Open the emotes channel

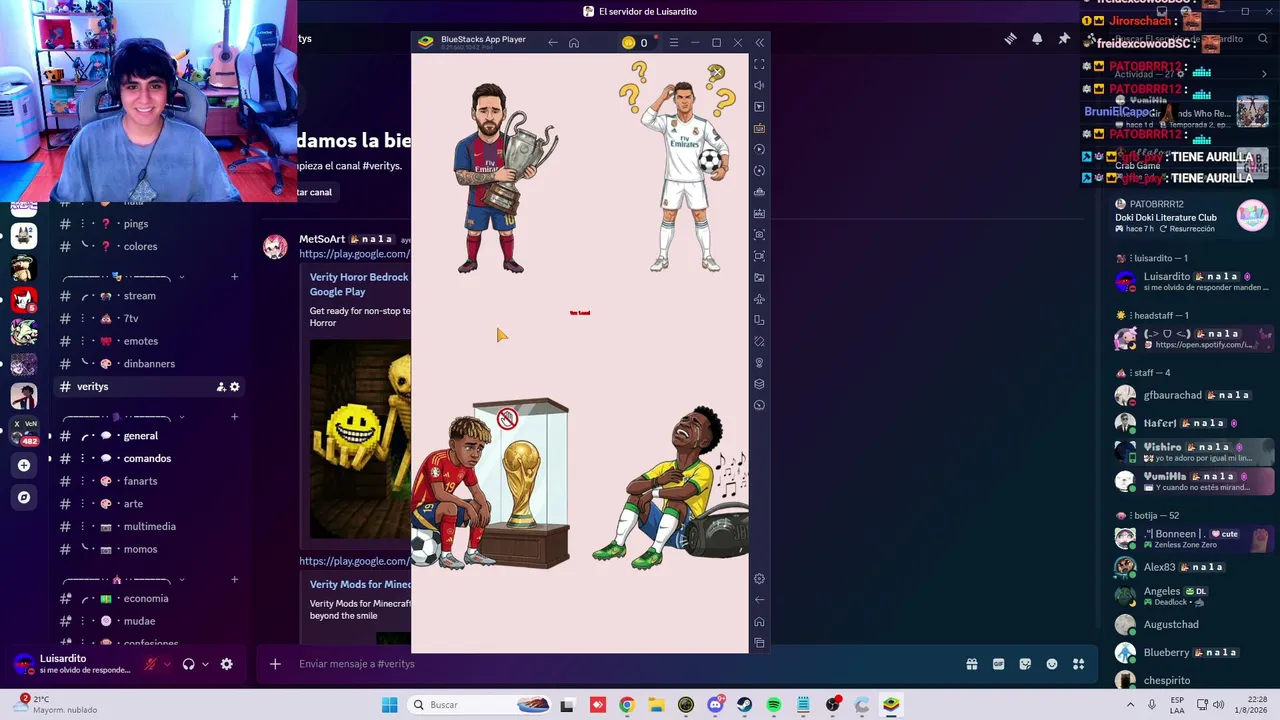150,341
